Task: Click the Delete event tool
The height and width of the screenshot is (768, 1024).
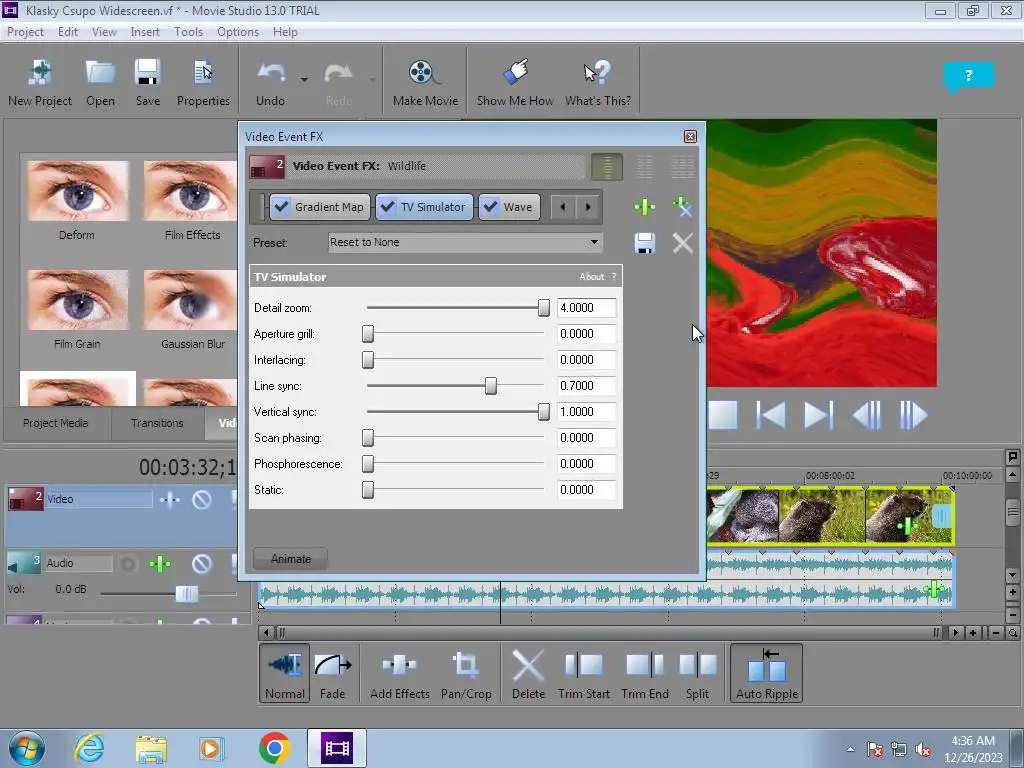Action: click(x=528, y=673)
